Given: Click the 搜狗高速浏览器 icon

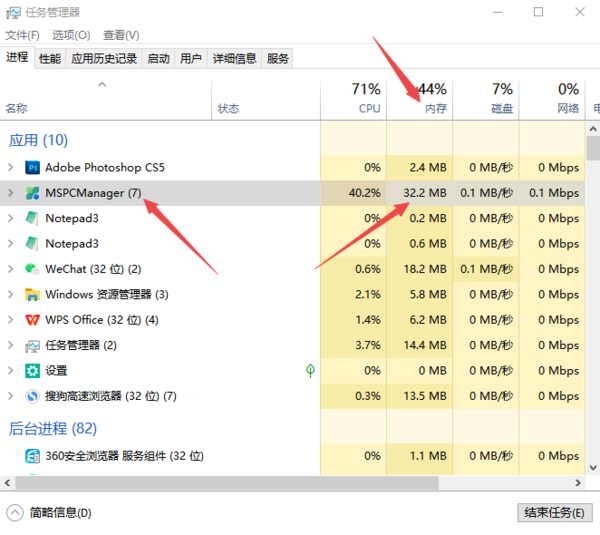Looking at the screenshot, I should pos(33,396).
